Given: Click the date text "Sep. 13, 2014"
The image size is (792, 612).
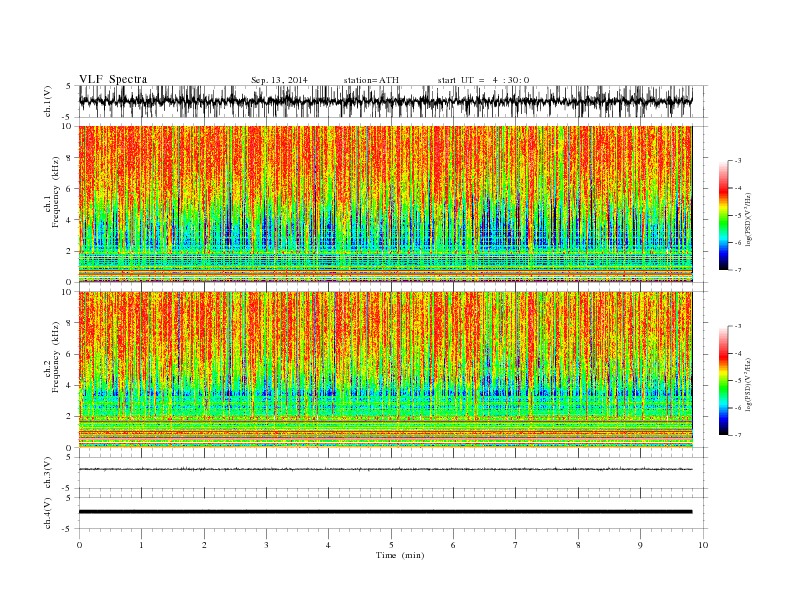Looking at the screenshot, I should pyautogui.click(x=279, y=80).
